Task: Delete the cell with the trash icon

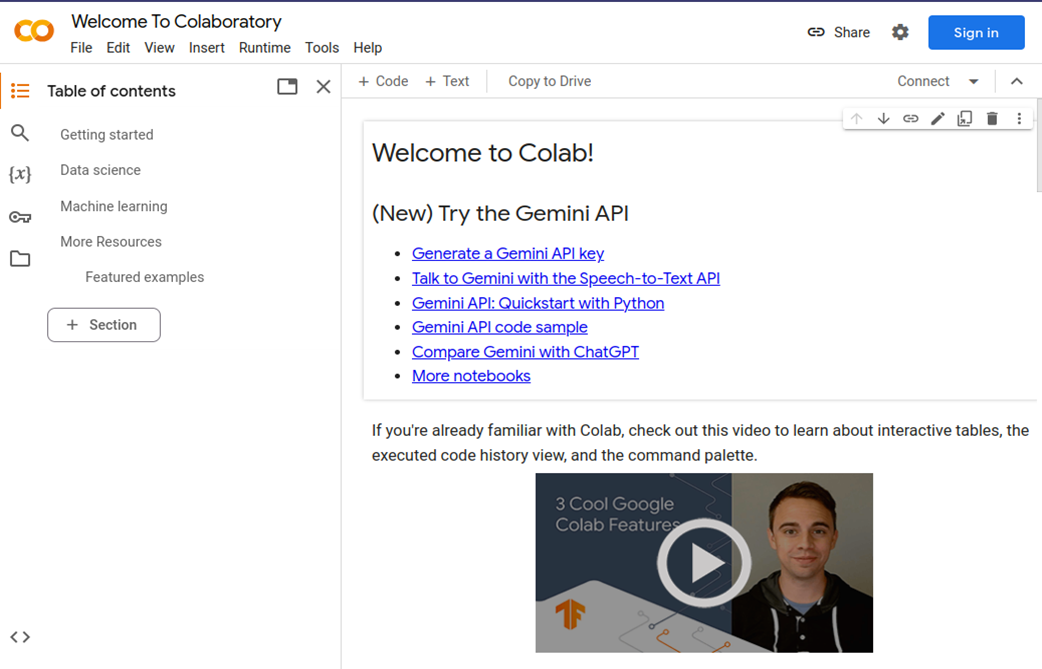Action: point(992,119)
